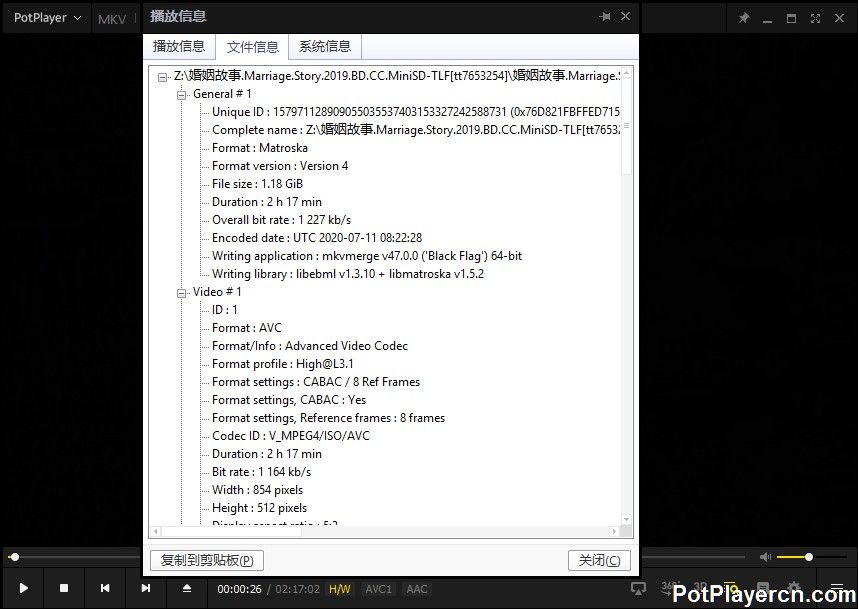Select the Unique ID row

click(x=416, y=112)
